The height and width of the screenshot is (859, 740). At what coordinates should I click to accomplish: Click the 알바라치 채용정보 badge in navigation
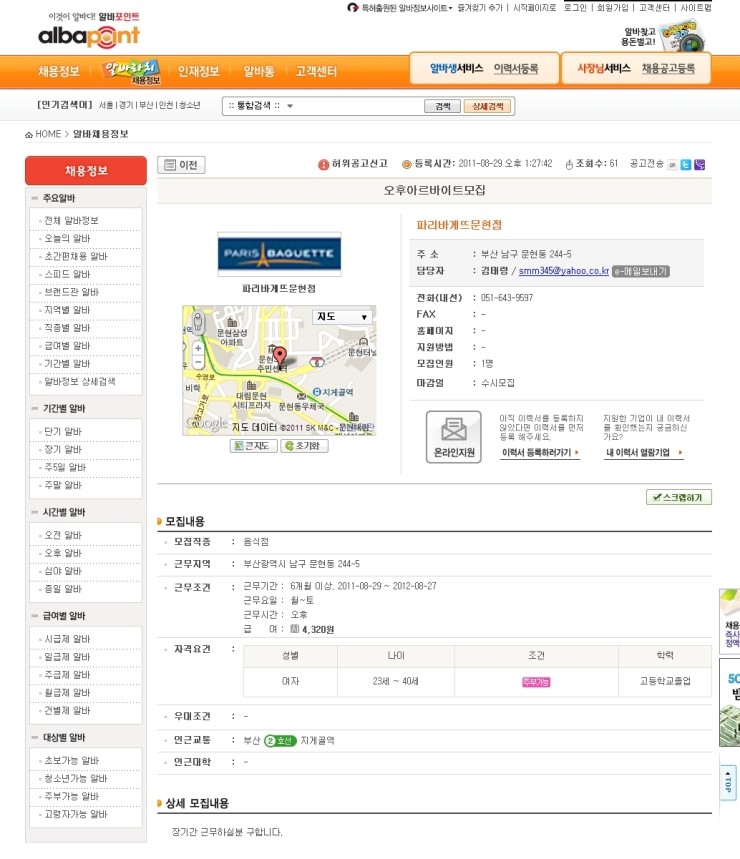pyautogui.click(x=130, y=71)
